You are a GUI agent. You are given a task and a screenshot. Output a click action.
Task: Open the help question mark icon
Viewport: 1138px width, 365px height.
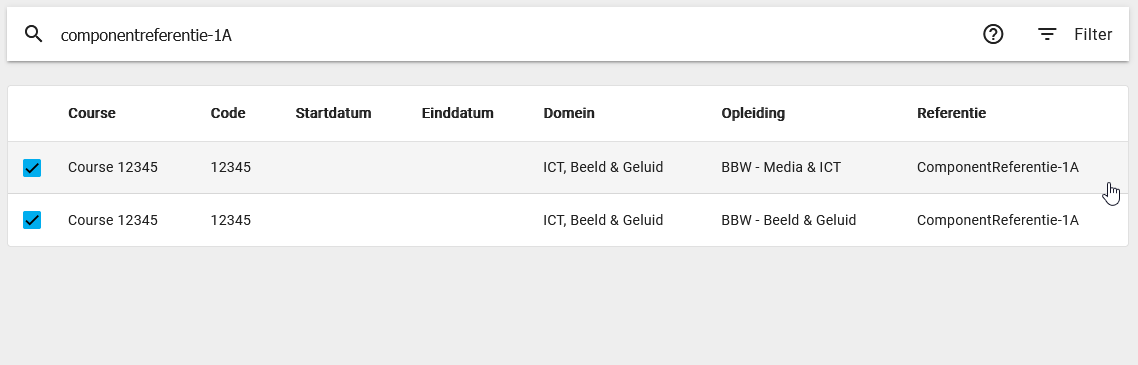click(x=992, y=34)
